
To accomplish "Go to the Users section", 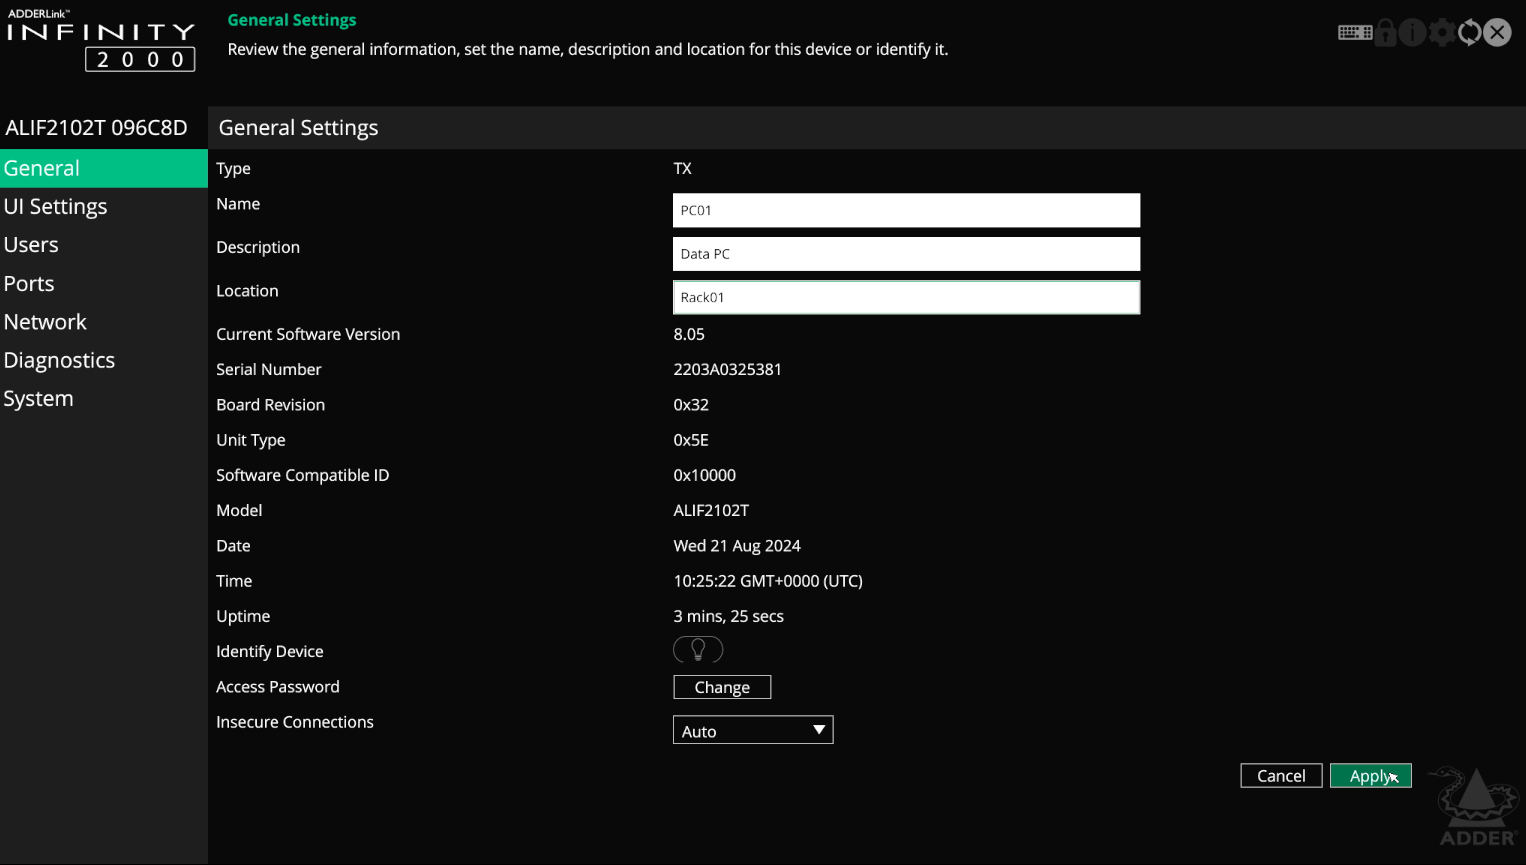I will [31, 245].
